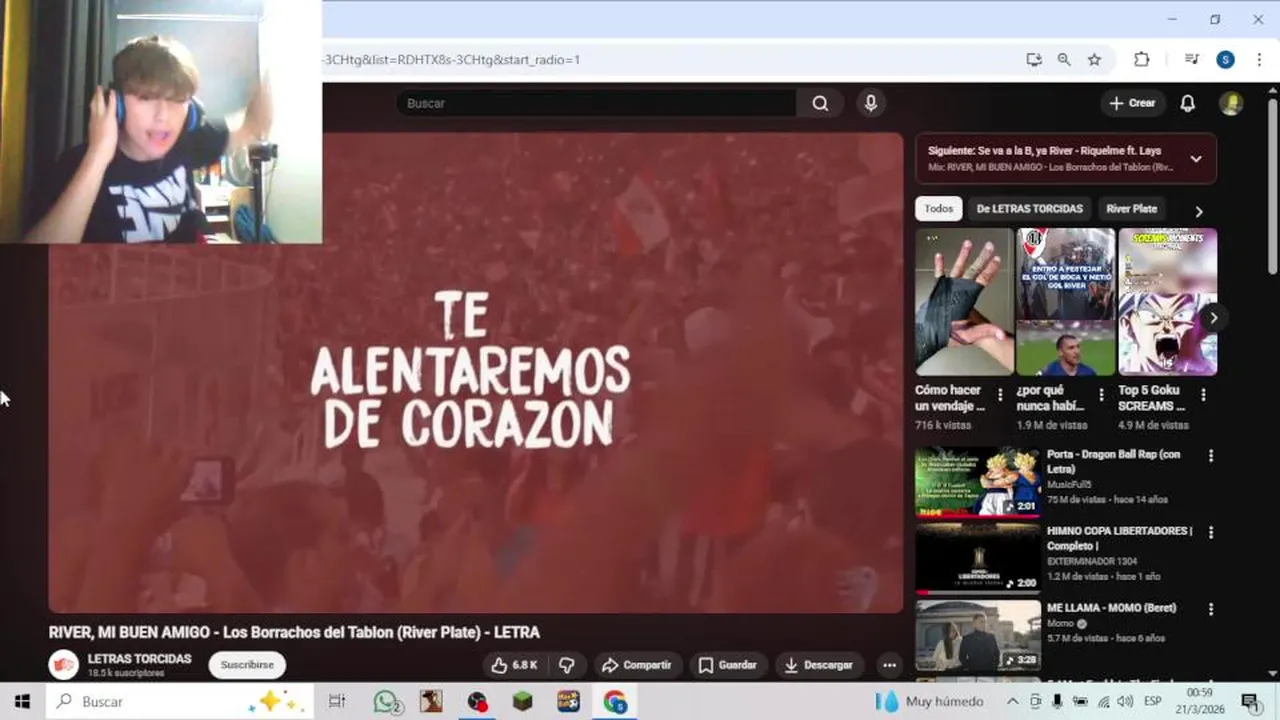Open the volume speaker icon in tray
This screenshot has width=1280, height=720.
(1125, 701)
